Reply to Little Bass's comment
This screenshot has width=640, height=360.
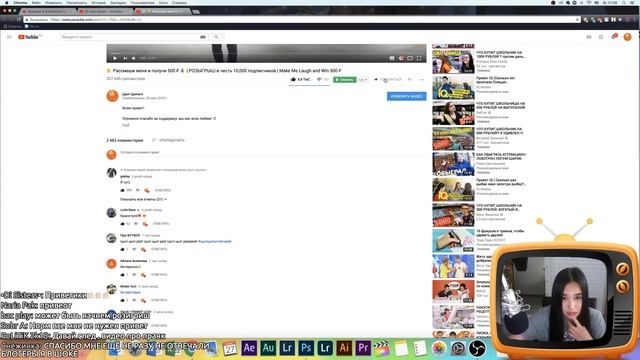coord(161,224)
